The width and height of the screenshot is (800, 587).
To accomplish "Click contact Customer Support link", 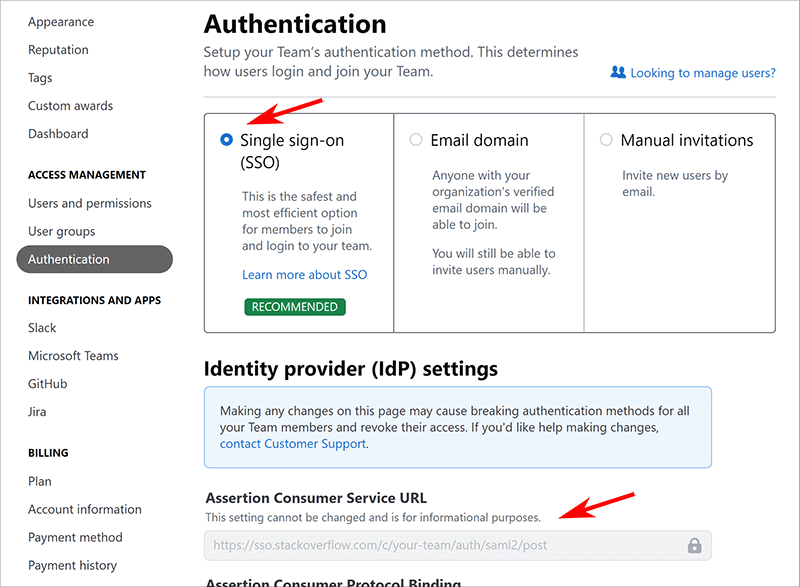I will pyautogui.click(x=293, y=444).
